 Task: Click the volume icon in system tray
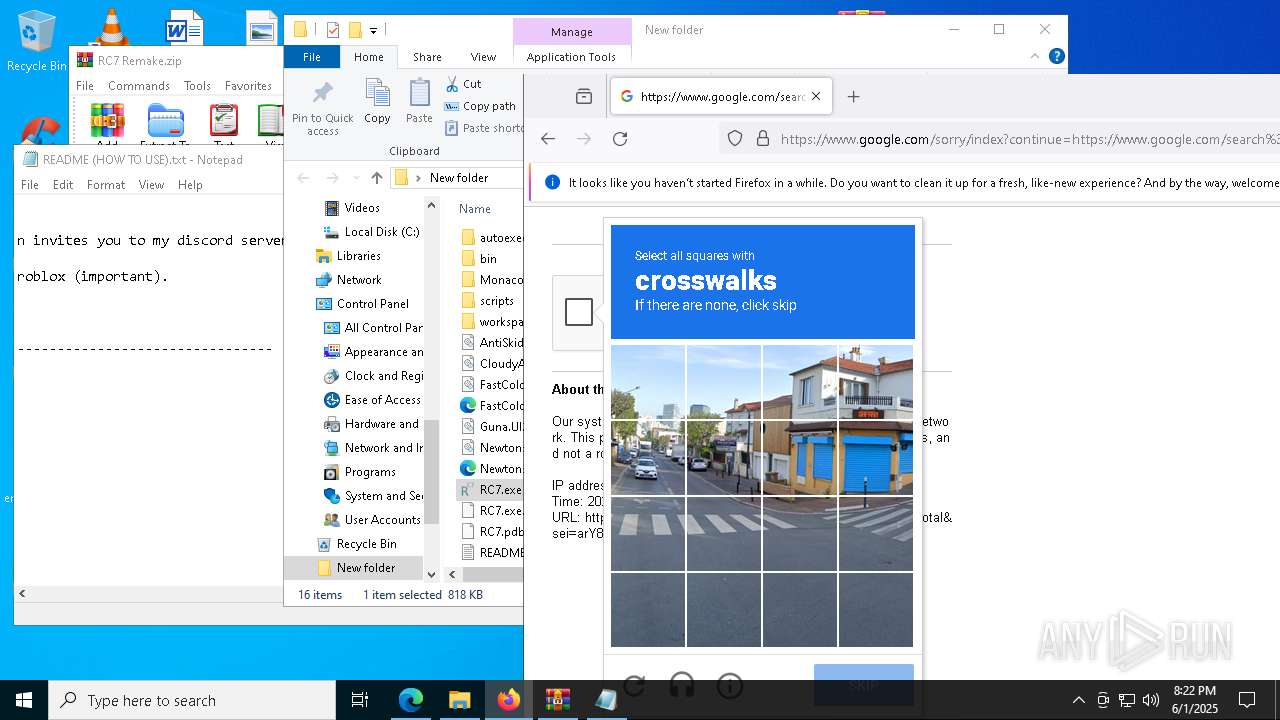point(1150,700)
